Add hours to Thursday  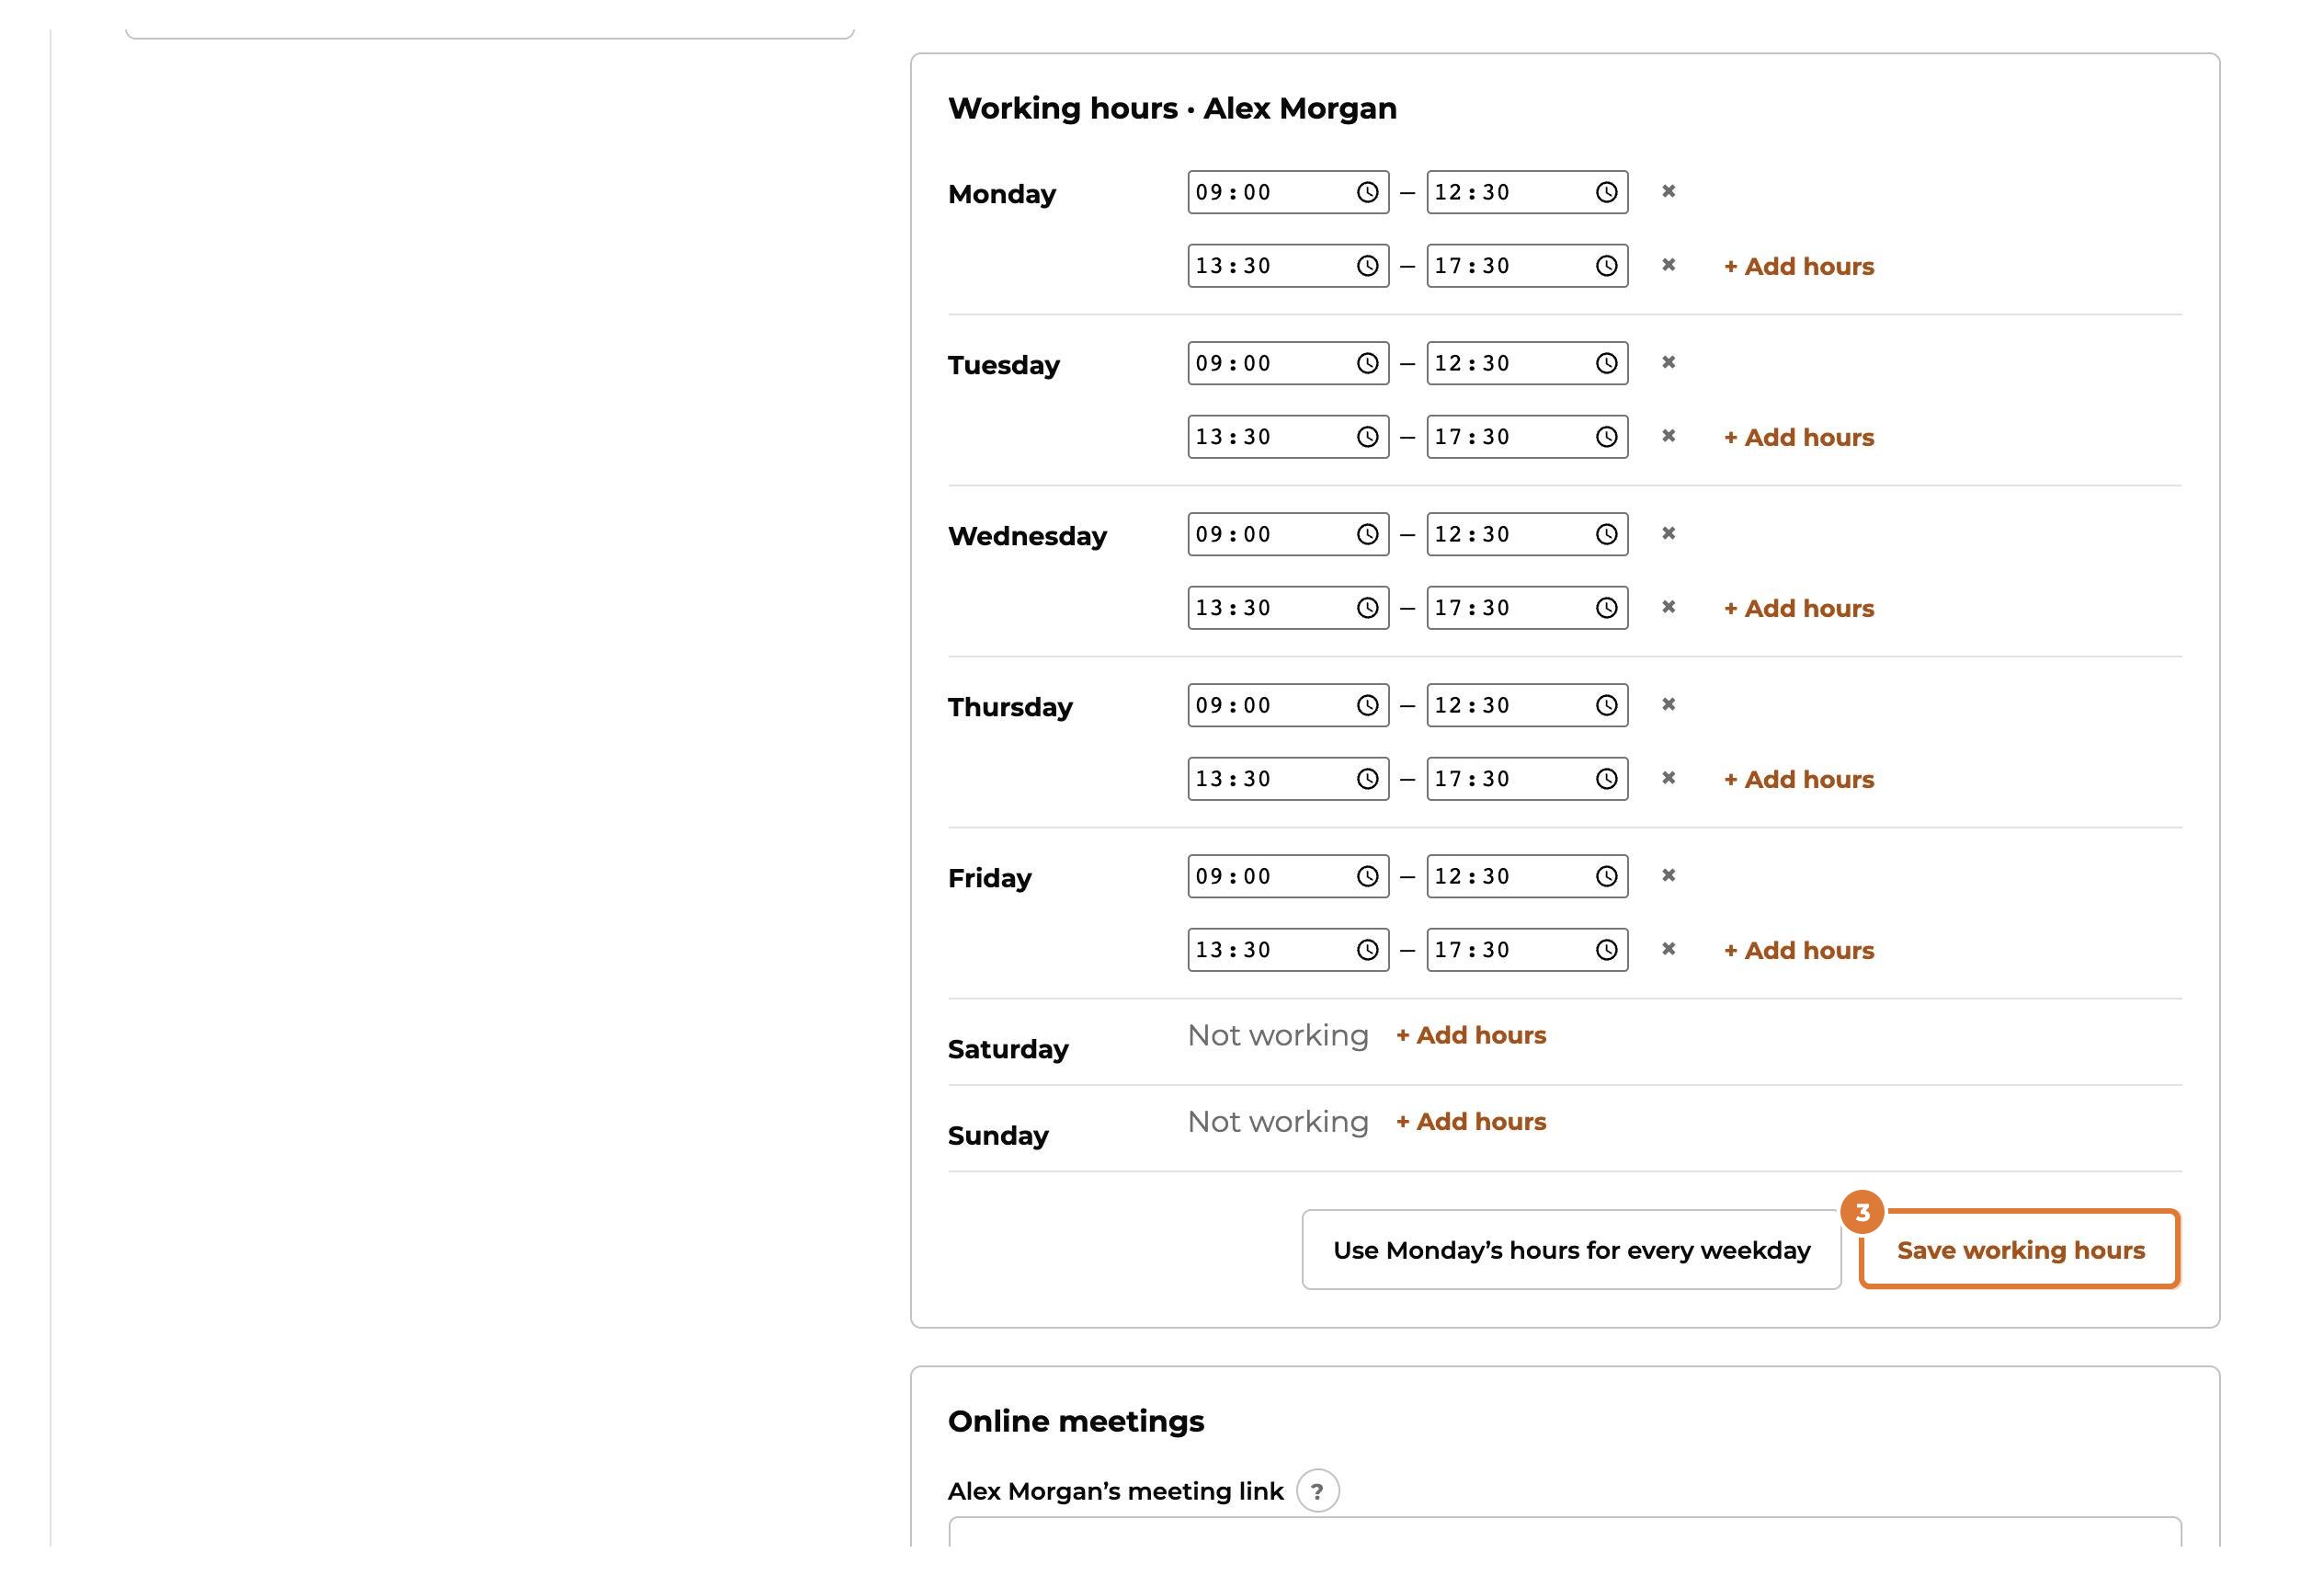tap(1799, 779)
